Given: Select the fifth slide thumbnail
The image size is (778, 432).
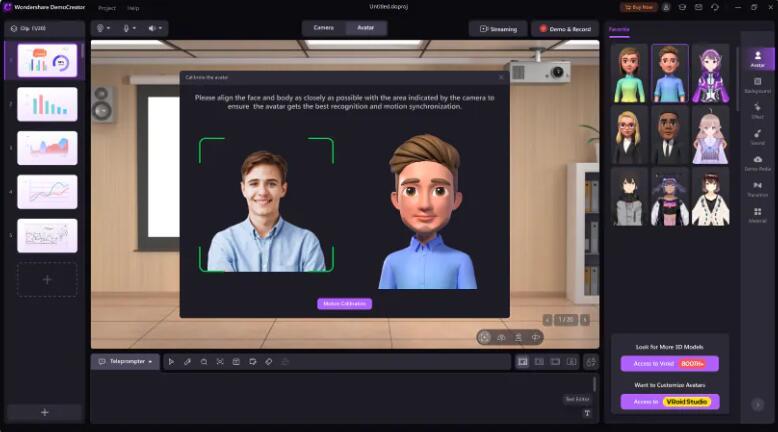Looking at the screenshot, I should pos(47,236).
